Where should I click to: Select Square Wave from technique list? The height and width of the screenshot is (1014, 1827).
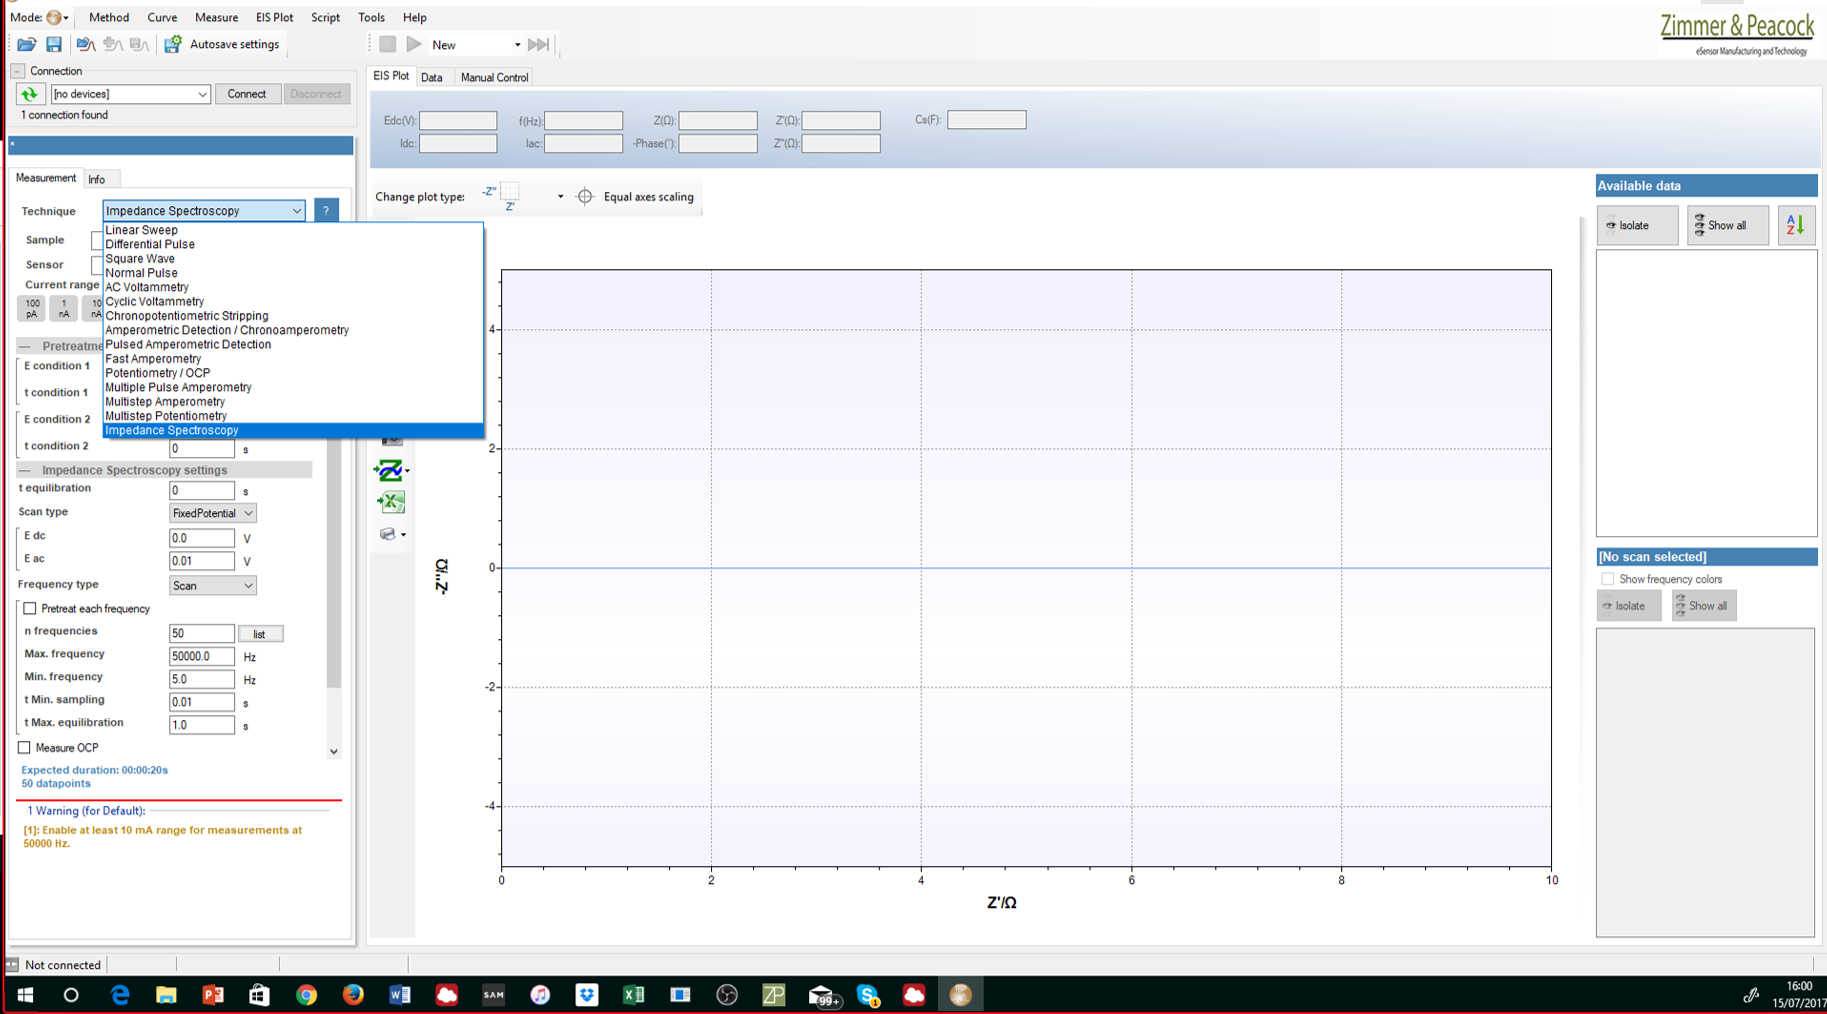294,258
